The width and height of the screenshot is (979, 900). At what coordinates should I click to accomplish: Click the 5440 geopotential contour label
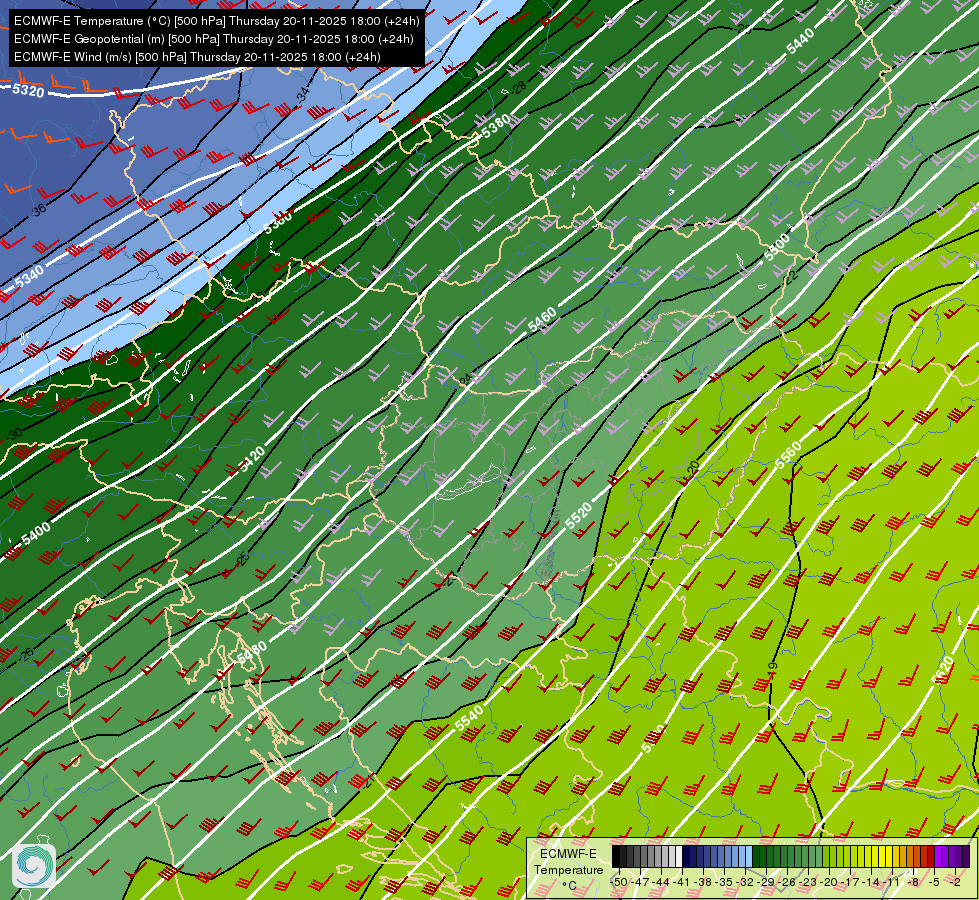(800, 41)
